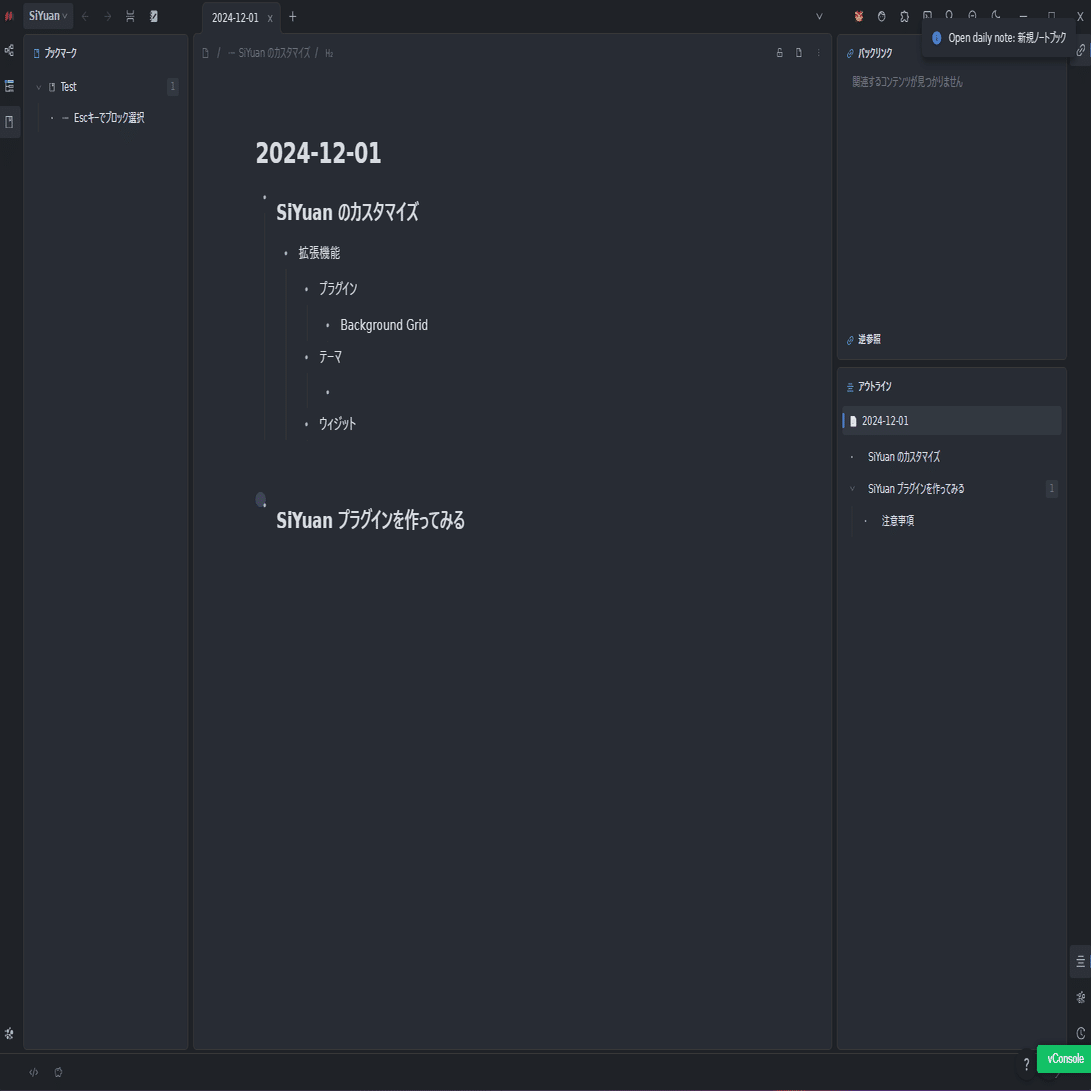Open the plugins puzzle-piece icon
The height and width of the screenshot is (1091, 1091).
(x=905, y=16)
